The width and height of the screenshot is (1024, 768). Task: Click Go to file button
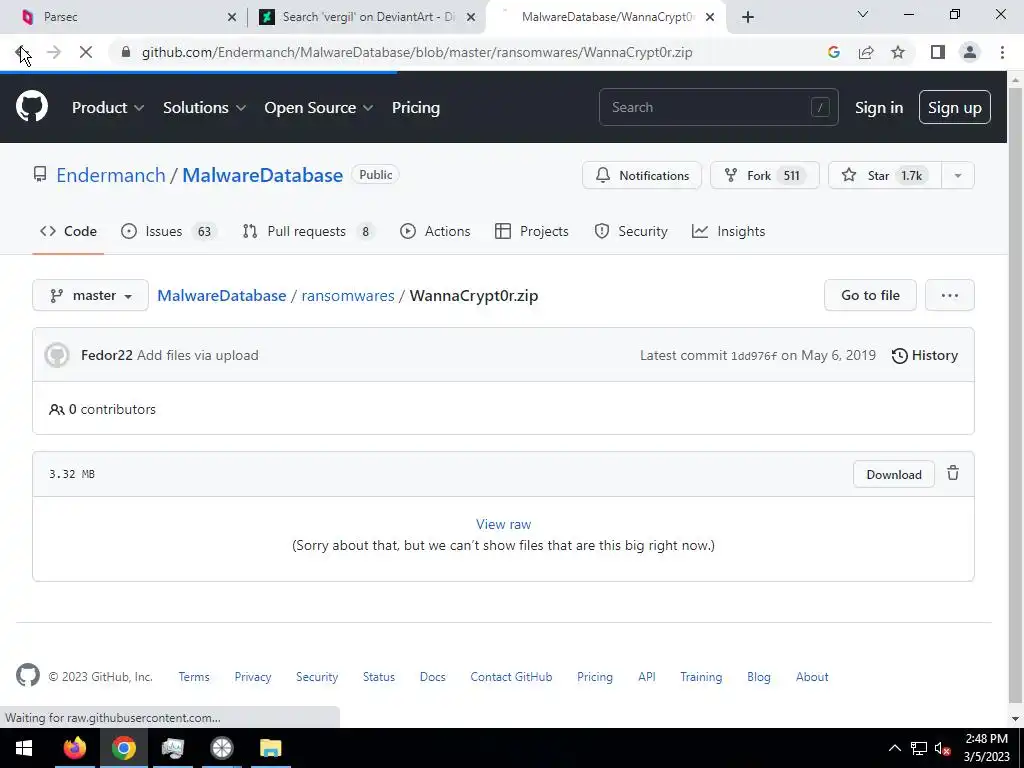(x=870, y=295)
